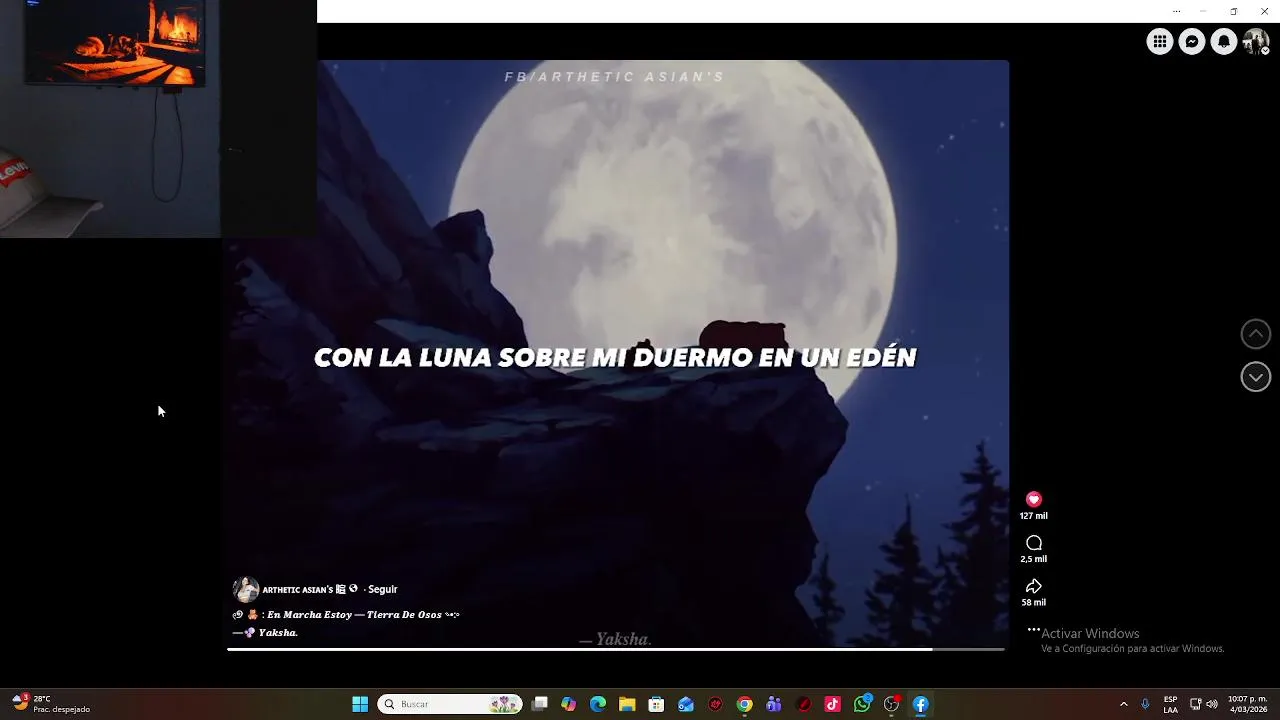Viewport: 1280px width, 720px height.
Task: Open the comments bubble icon
Action: [x=1034, y=543]
